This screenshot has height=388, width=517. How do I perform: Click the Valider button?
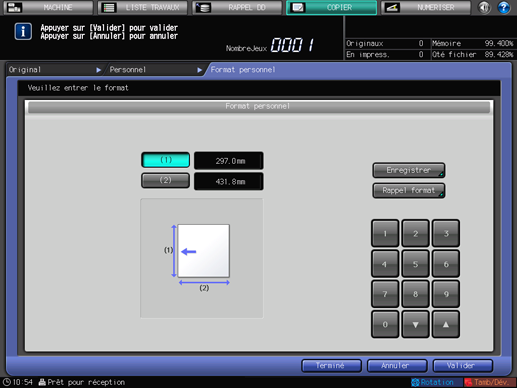point(463,366)
